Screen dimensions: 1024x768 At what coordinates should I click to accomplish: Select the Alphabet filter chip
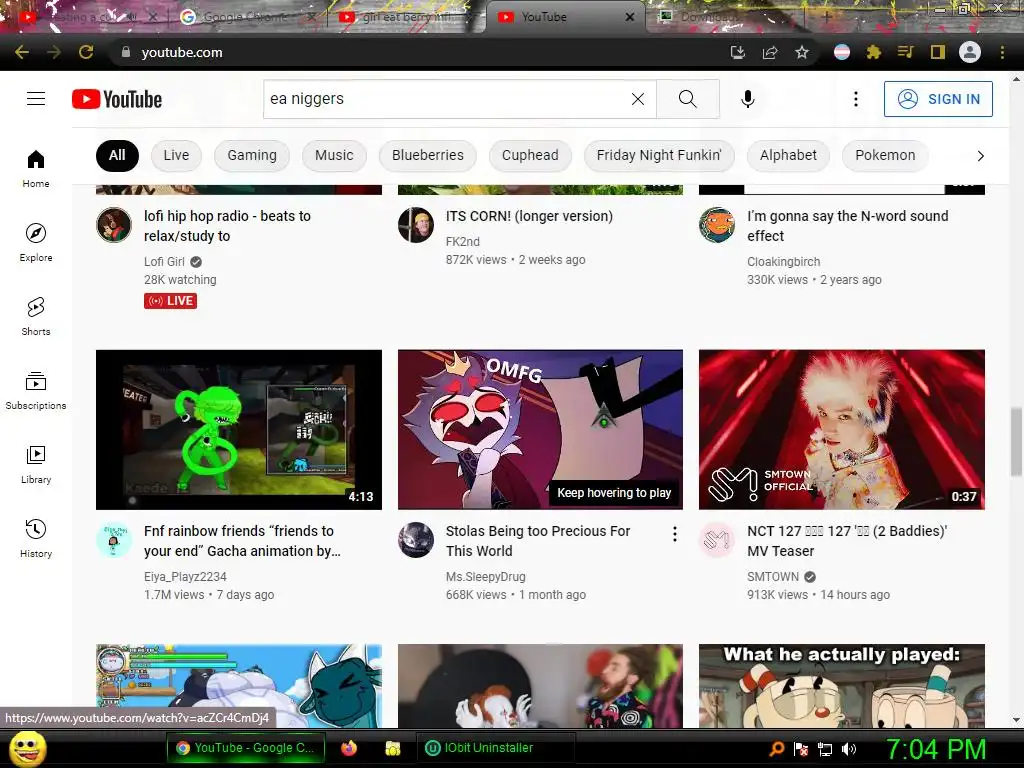(788, 155)
